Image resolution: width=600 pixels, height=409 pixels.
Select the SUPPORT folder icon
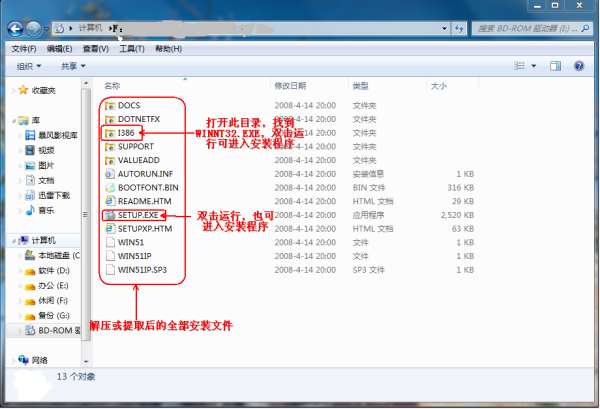click(110, 147)
